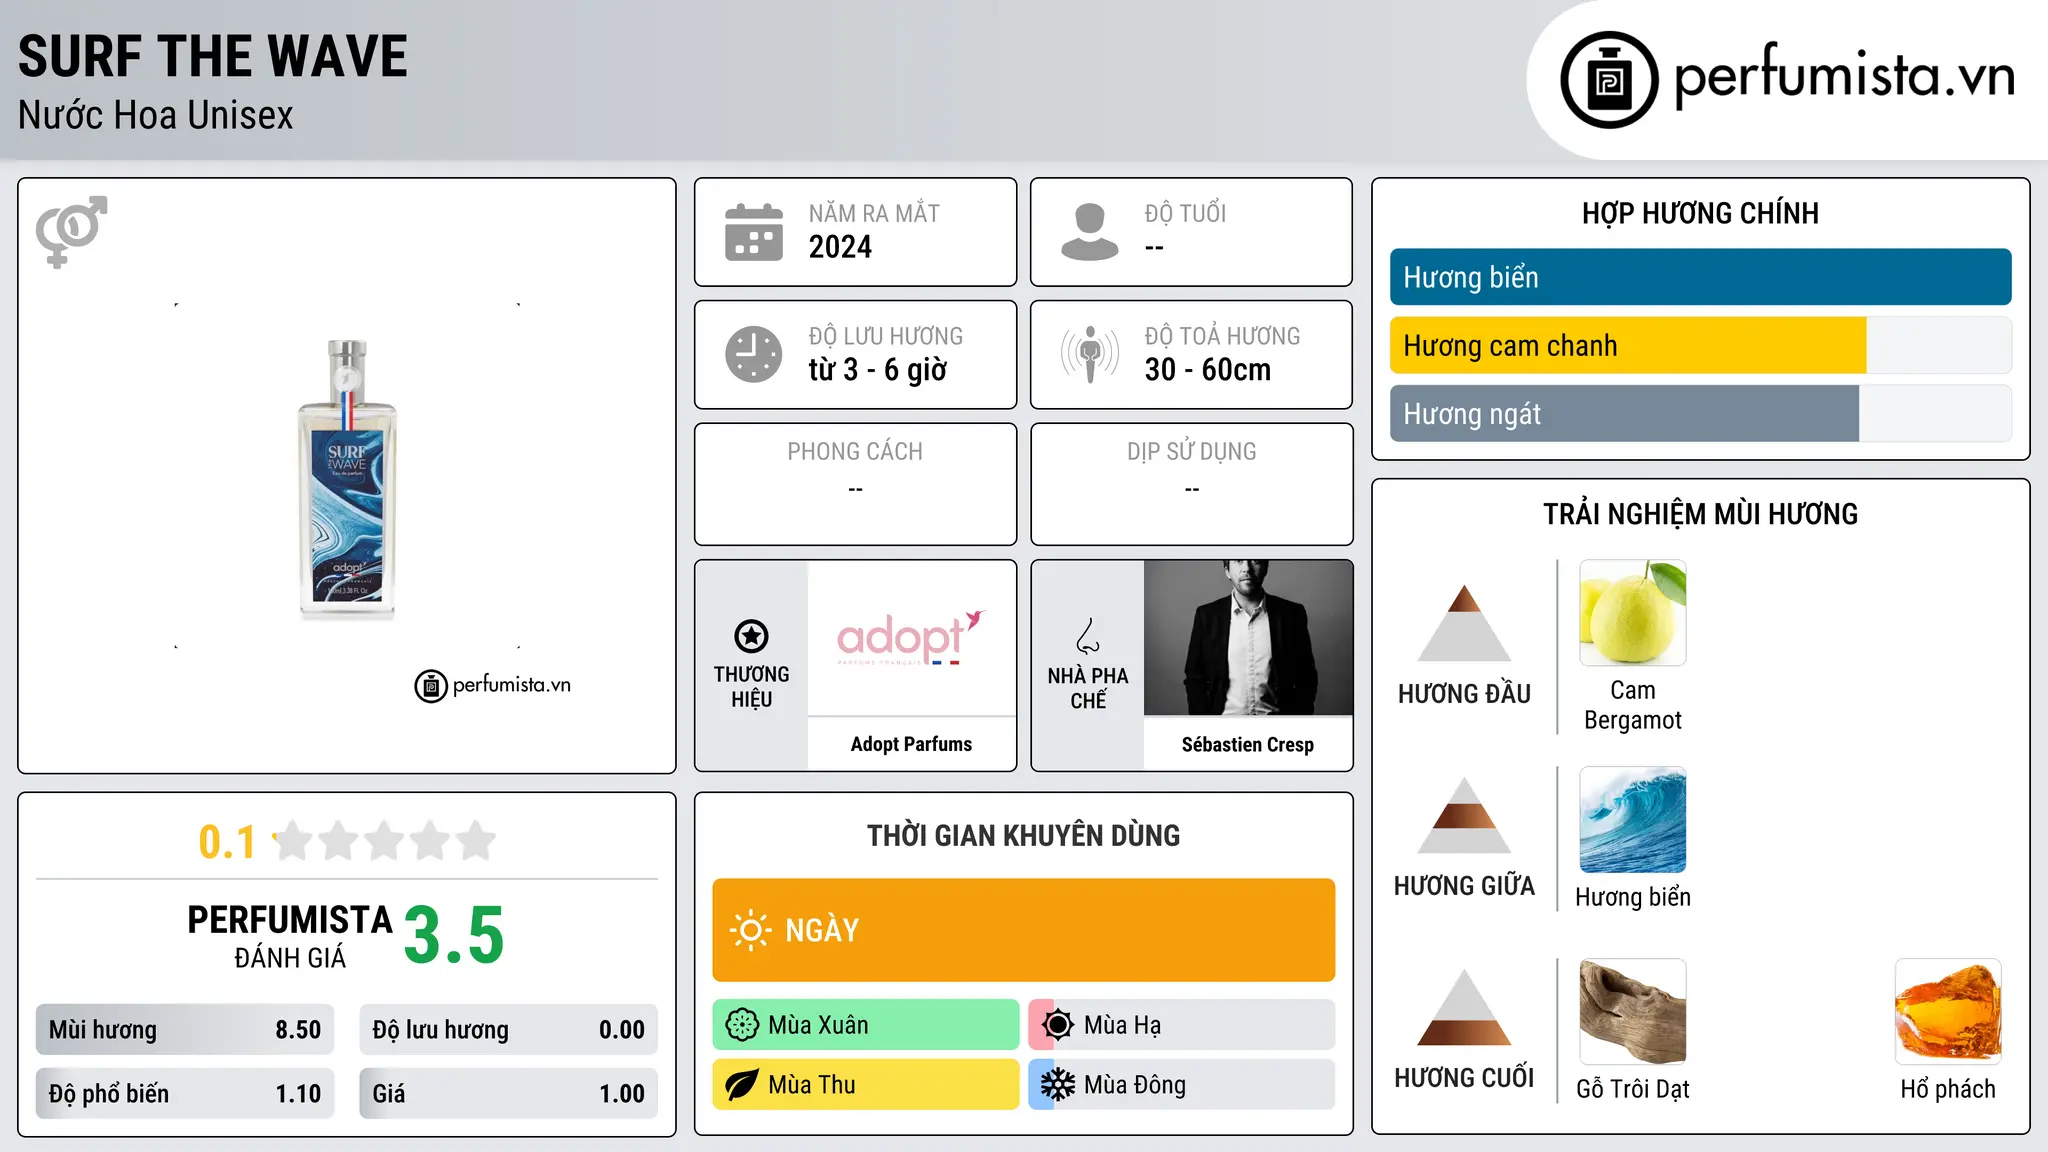Image resolution: width=2048 pixels, height=1152 pixels.
Task: Click the Độ lưu hương 0.00 score row
Action: (x=508, y=1030)
